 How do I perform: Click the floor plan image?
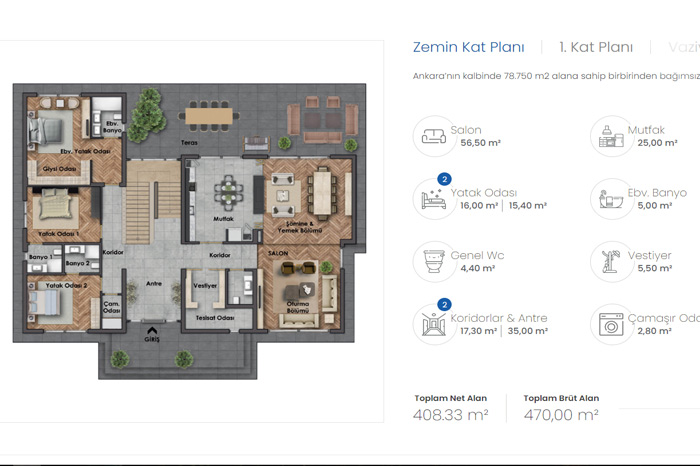[x=189, y=231]
